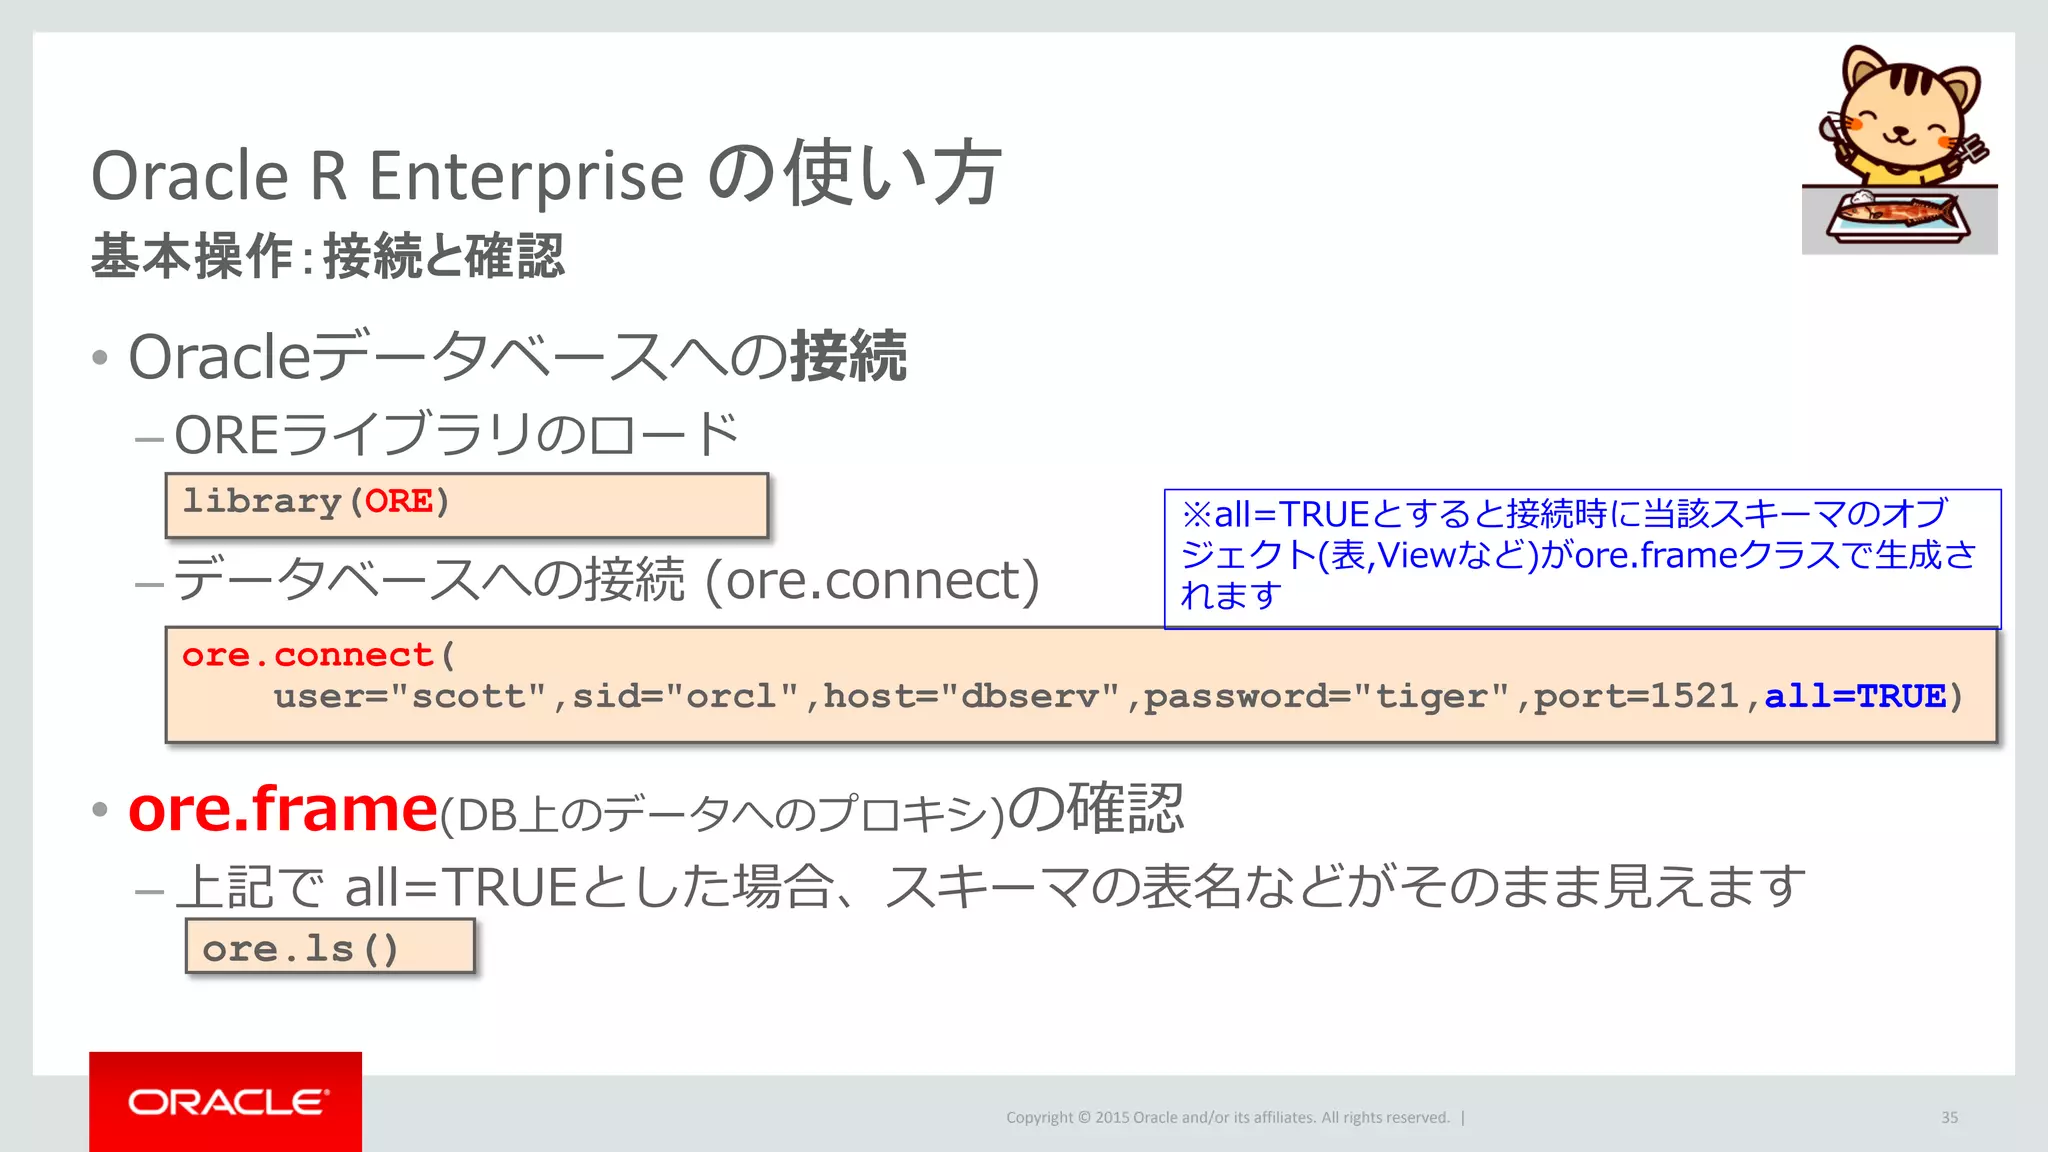Click the blue note box about all=TRUE

[1582, 558]
